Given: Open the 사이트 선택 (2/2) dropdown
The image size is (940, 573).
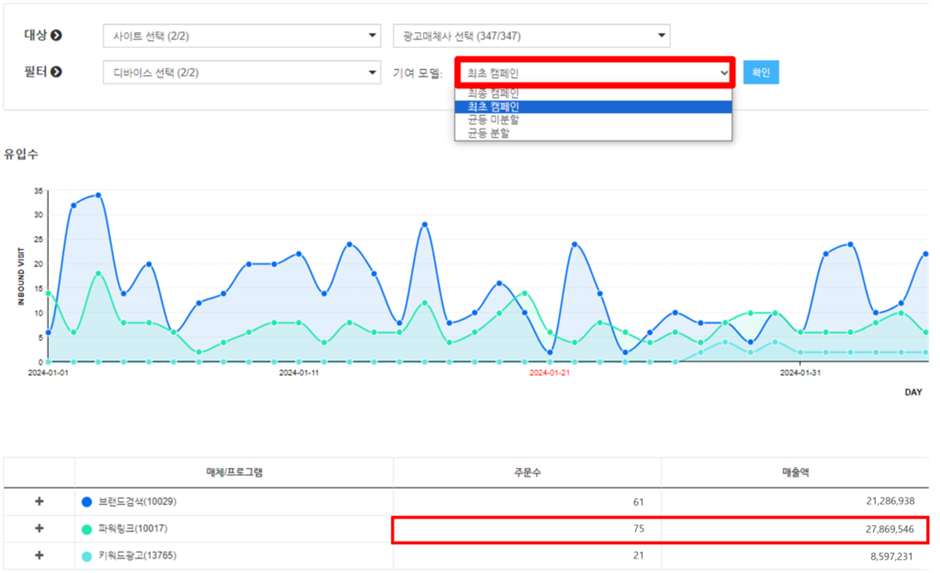Looking at the screenshot, I should (x=241, y=37).
